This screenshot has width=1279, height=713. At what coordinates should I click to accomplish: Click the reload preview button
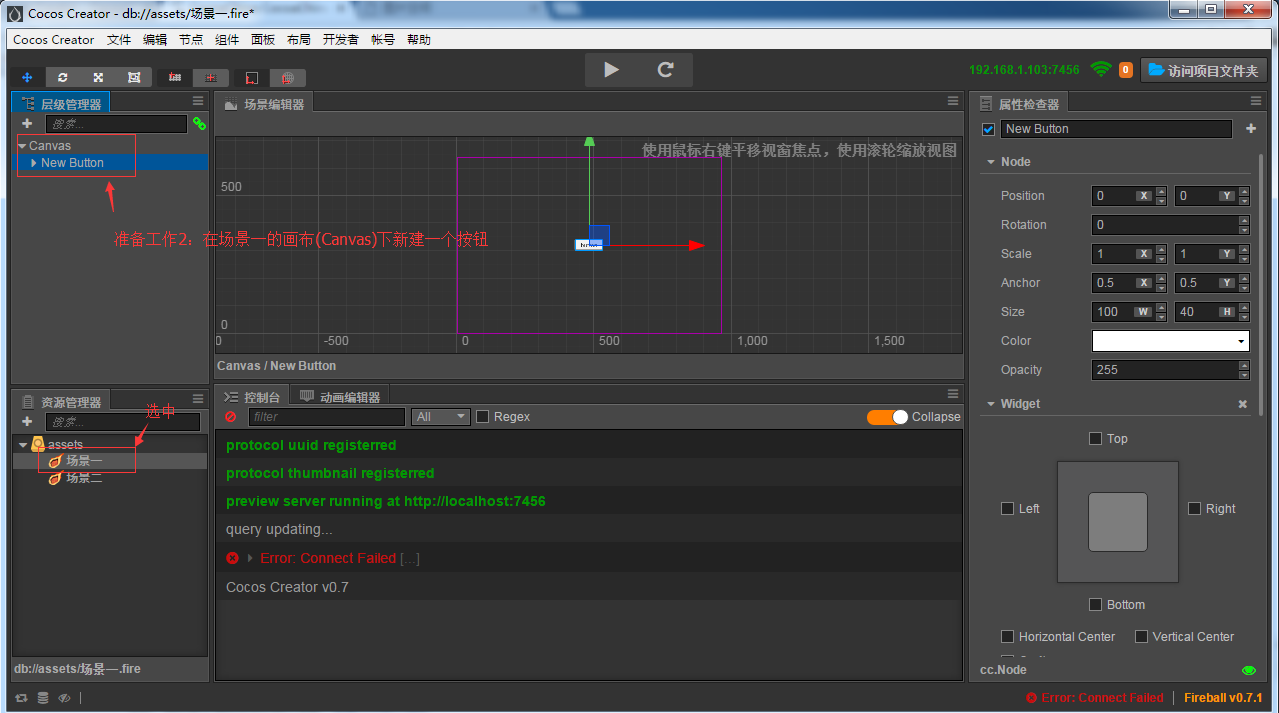(x=666, y=70)
